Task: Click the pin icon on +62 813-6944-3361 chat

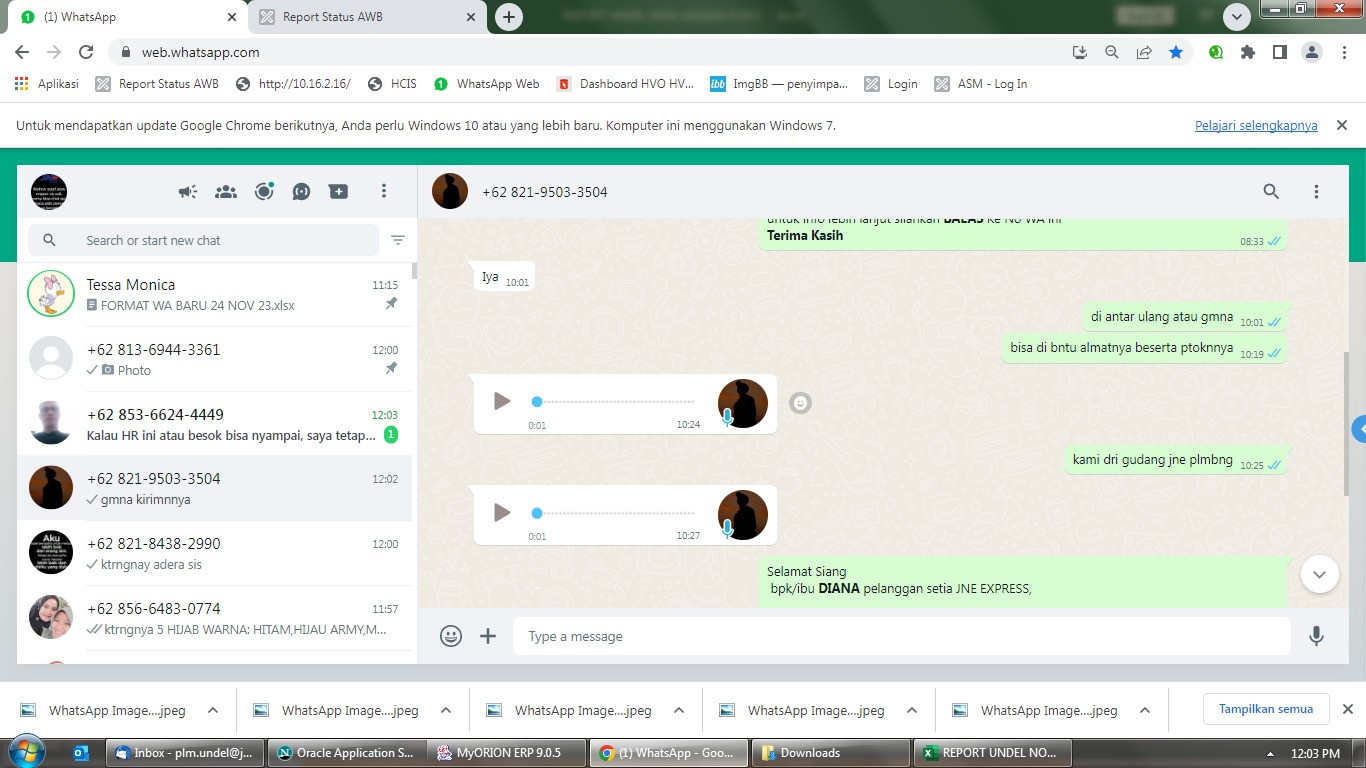Action: (392, 369)
